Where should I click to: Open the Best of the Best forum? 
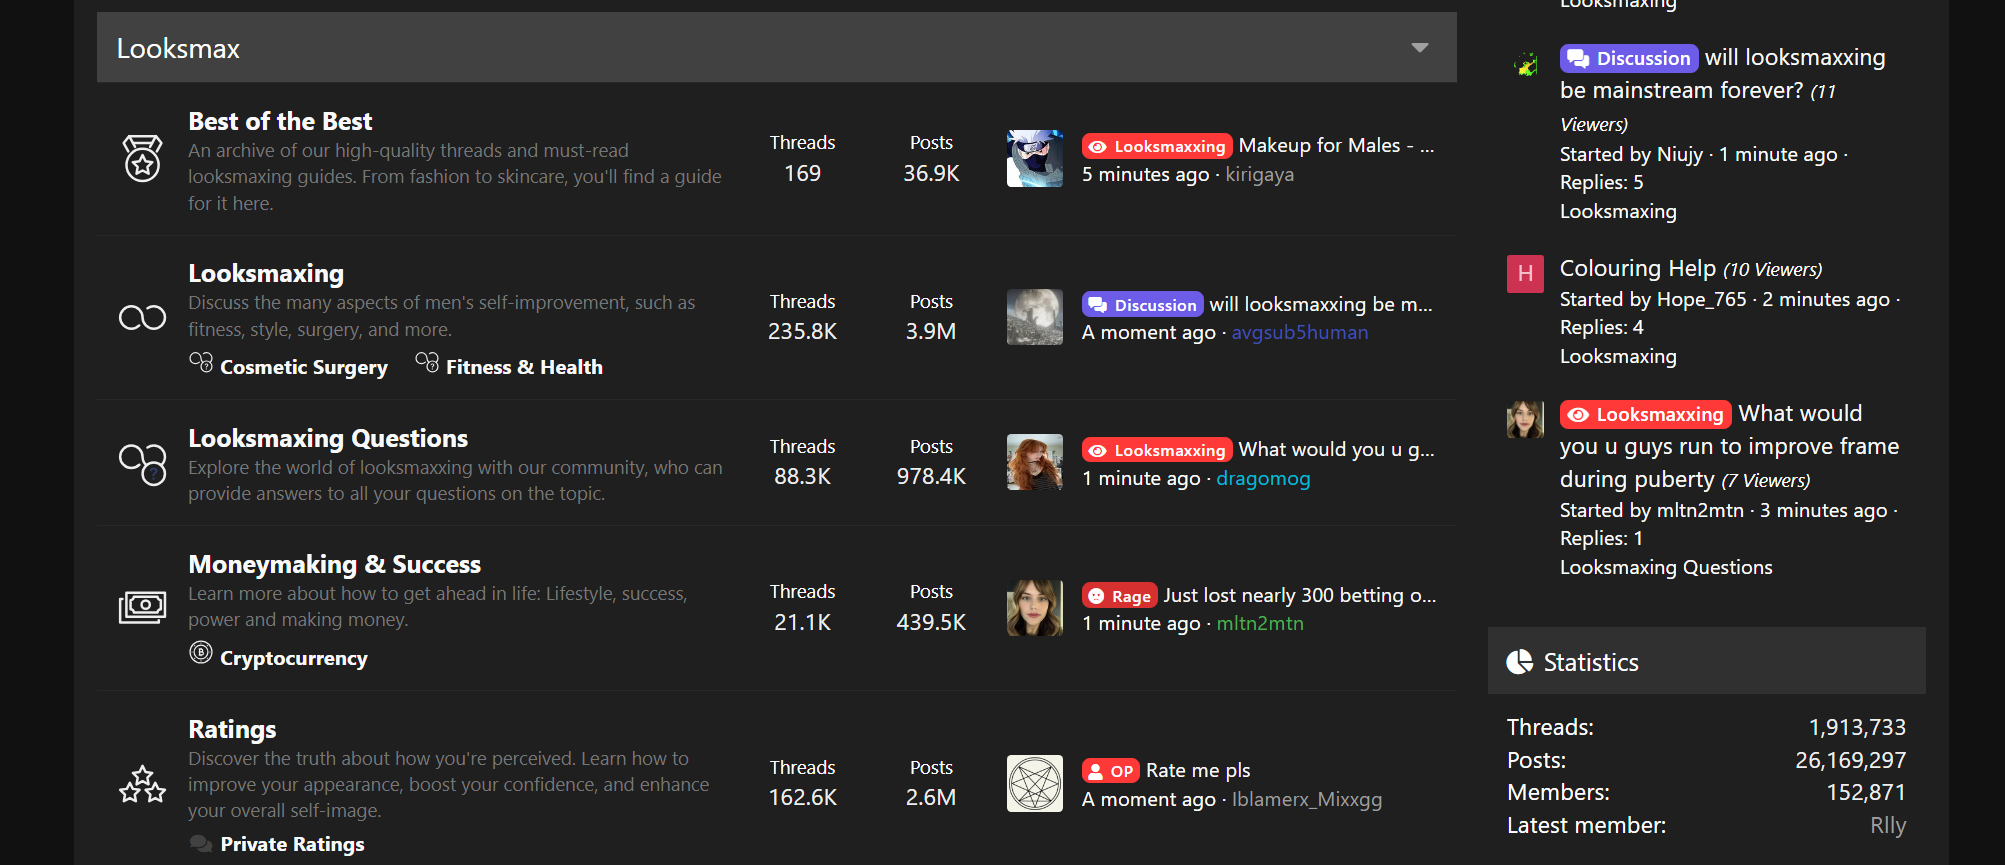coord(280,121)
